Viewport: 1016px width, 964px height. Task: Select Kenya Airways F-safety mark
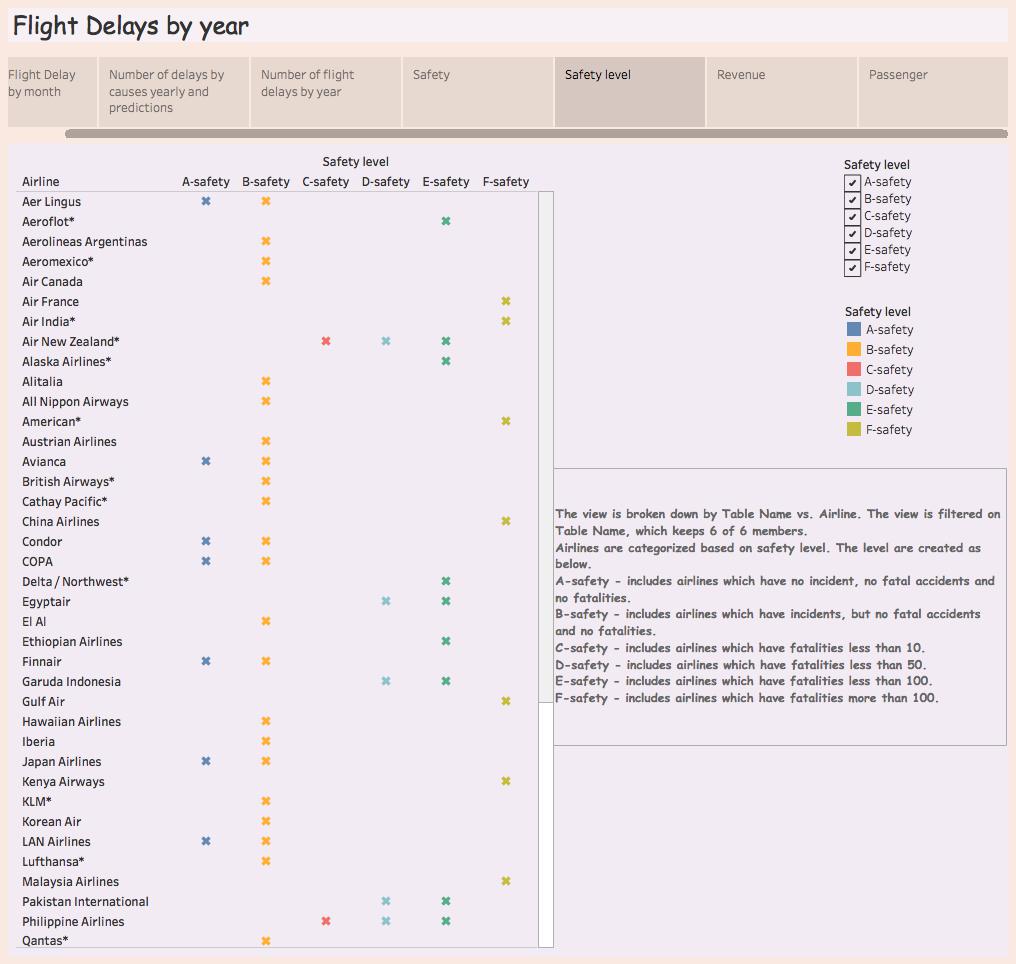506,781
